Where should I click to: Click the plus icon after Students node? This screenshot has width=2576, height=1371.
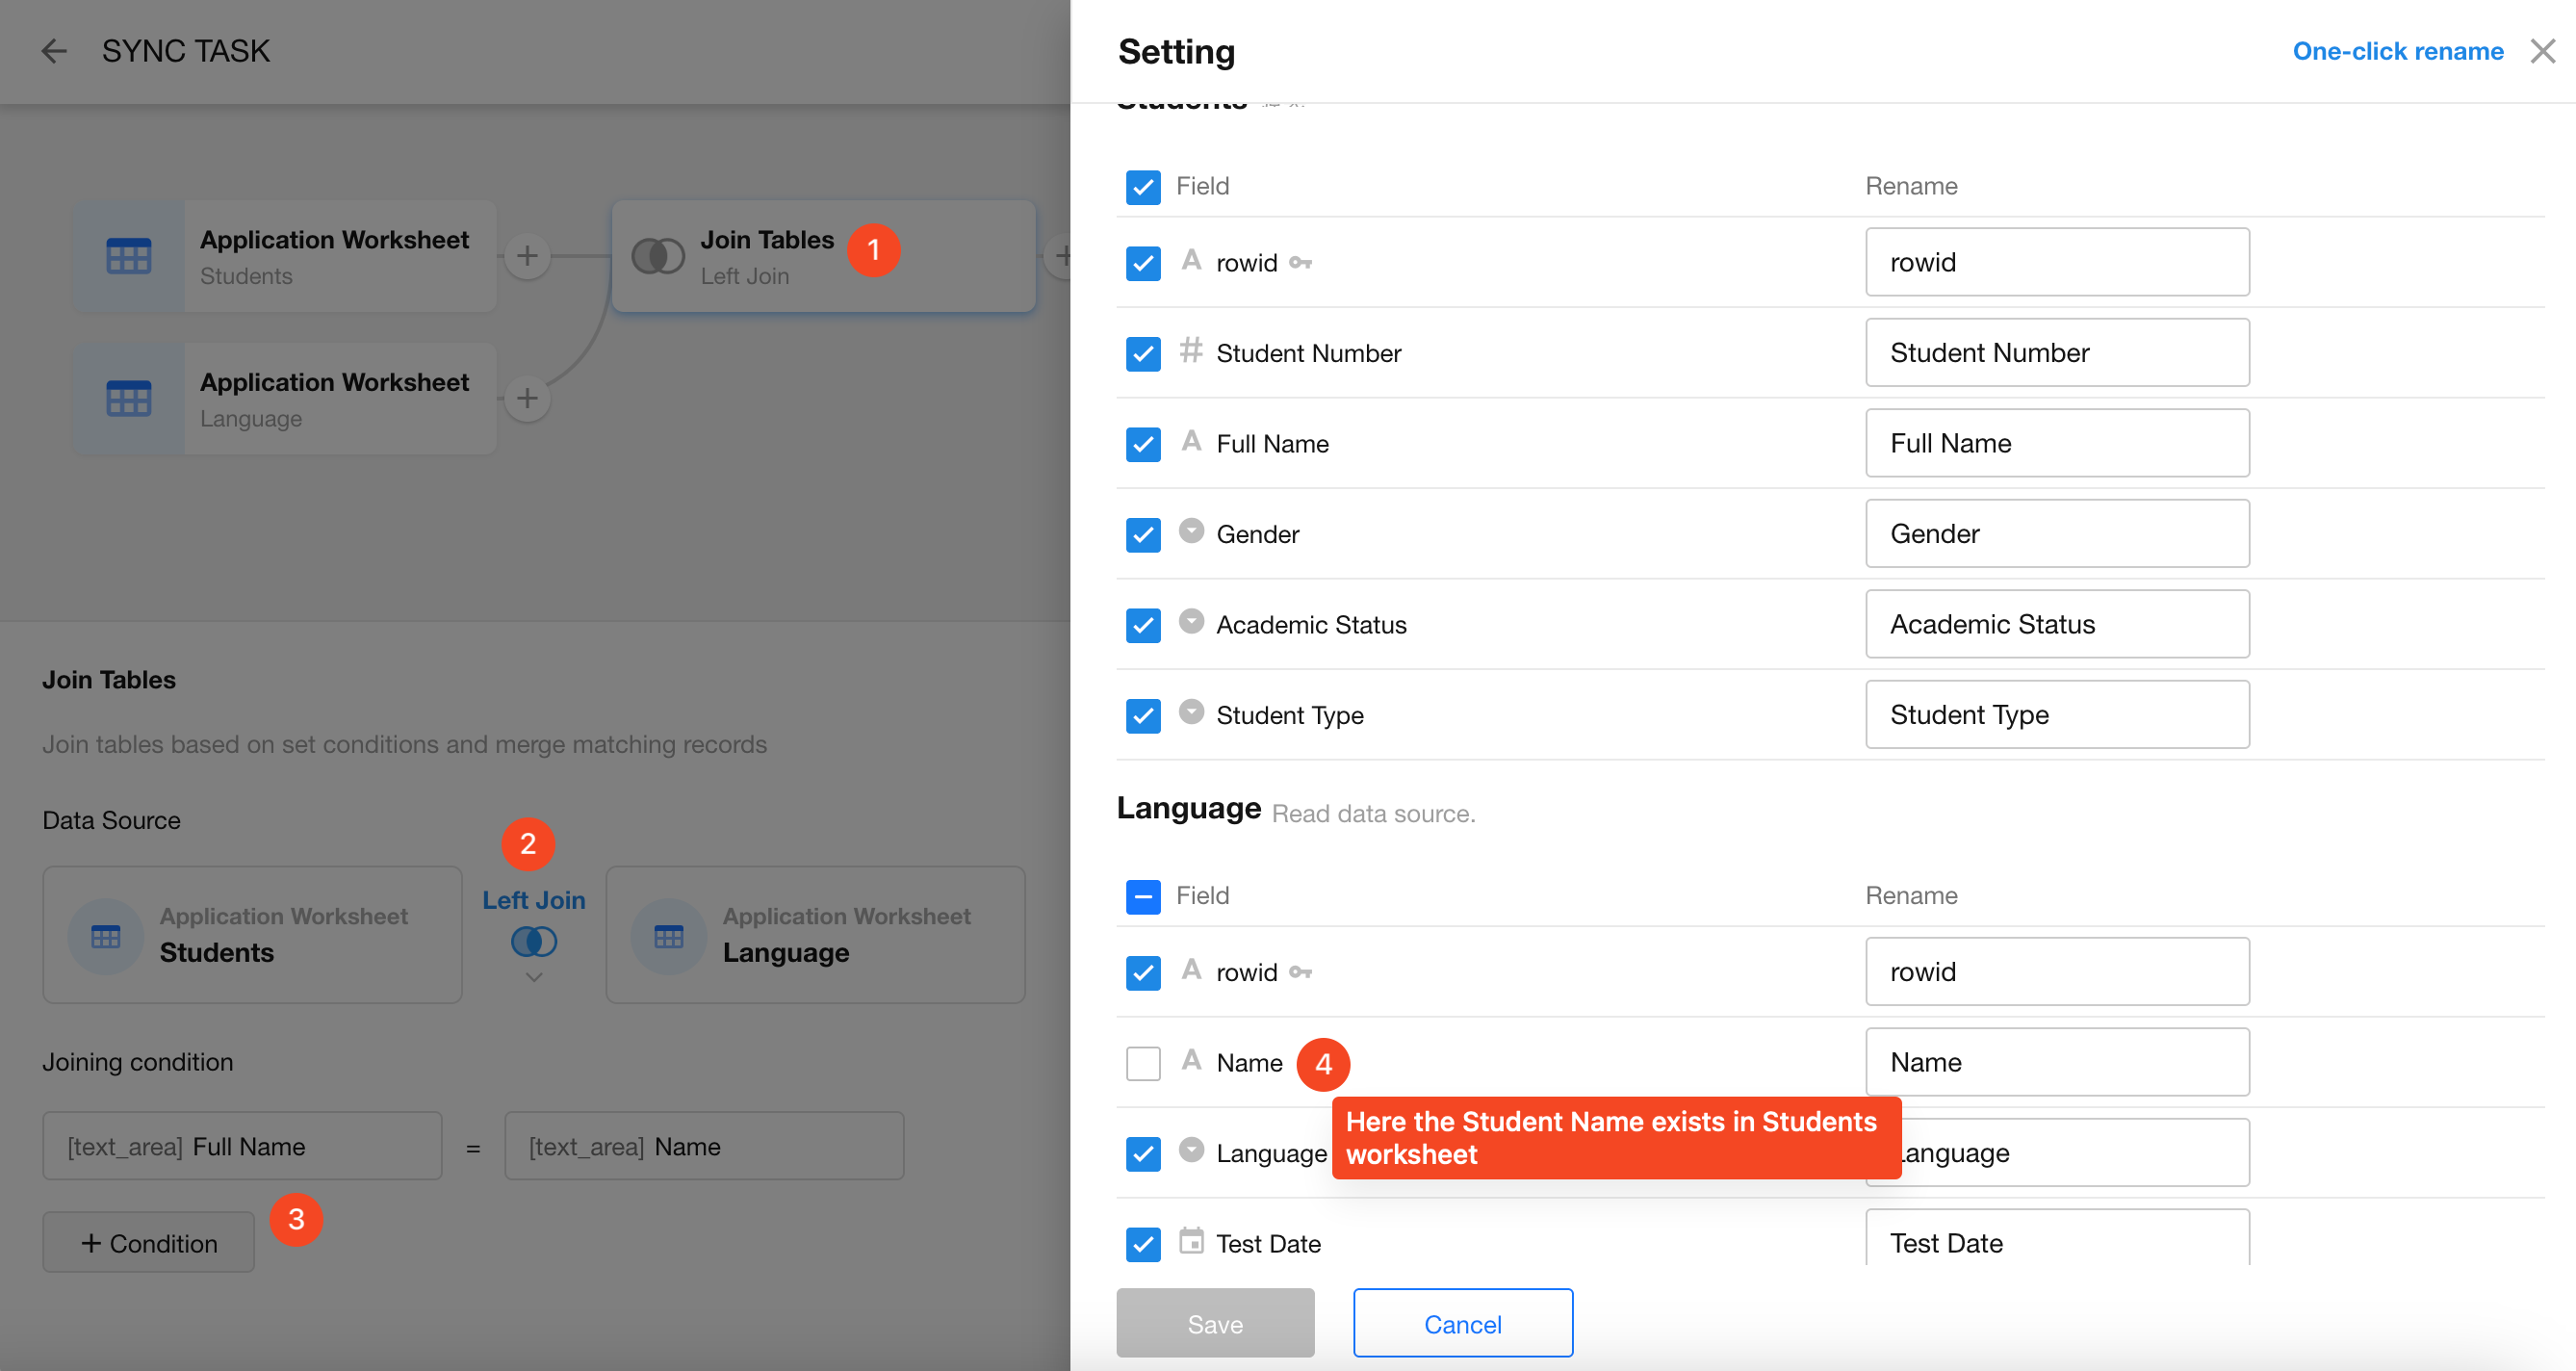pos(527,256)
